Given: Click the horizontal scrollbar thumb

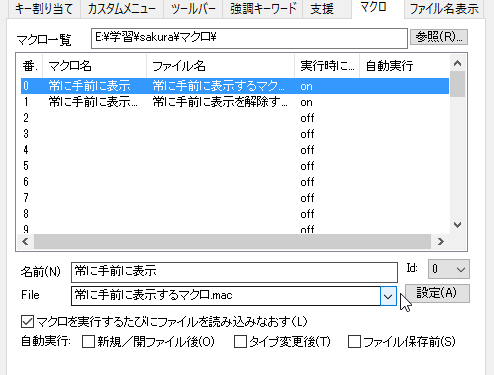Looking at the screenshot, I should (x=232, y=242).
